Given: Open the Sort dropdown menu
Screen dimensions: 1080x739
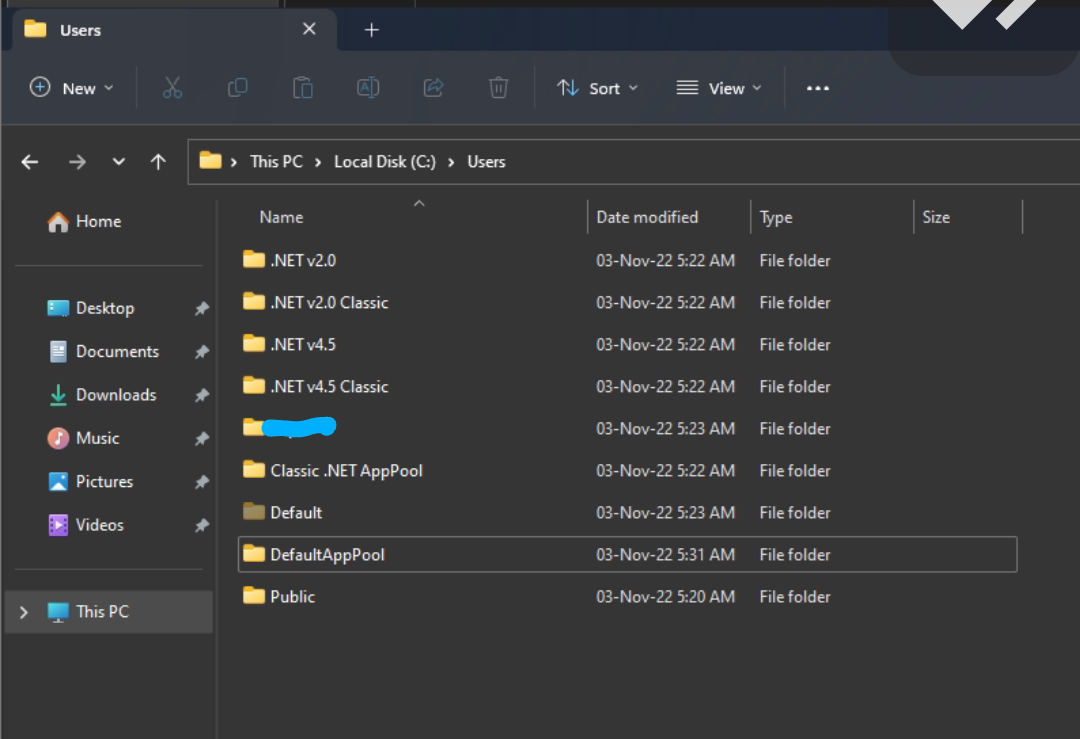Looking at the screenshot, I should click(x=597, y=88).
